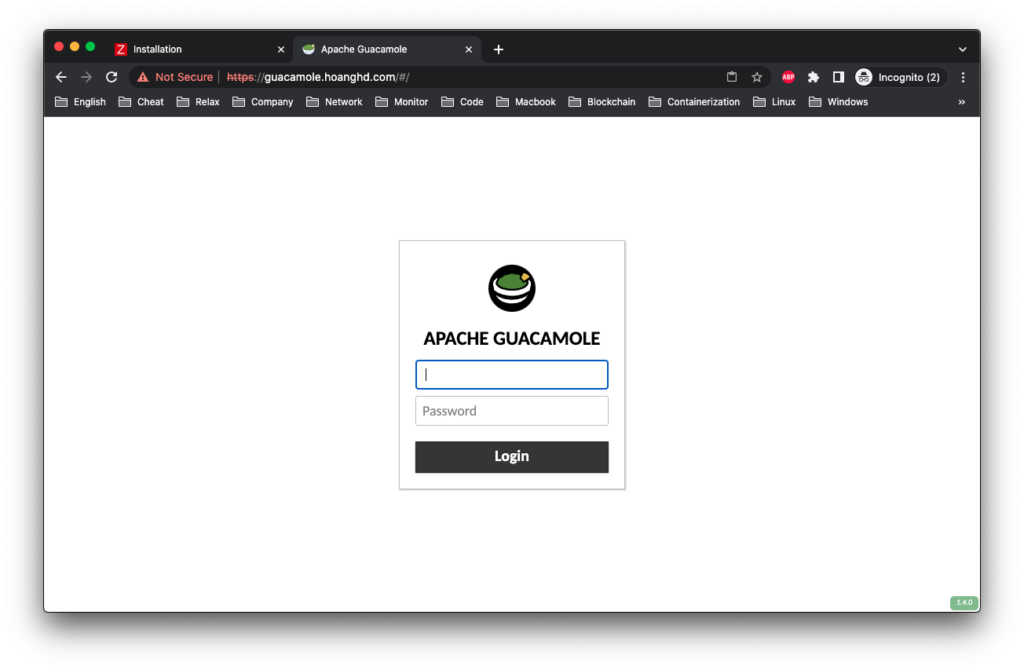
Task: Open a new tab with plus button
Action: [498, 50]
